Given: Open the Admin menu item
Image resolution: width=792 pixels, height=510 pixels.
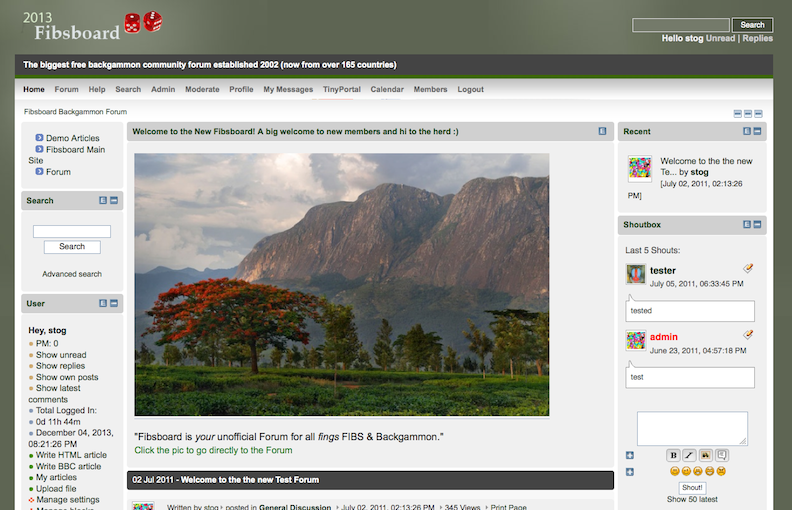Looking at the screenshot, I should [163, 89].
